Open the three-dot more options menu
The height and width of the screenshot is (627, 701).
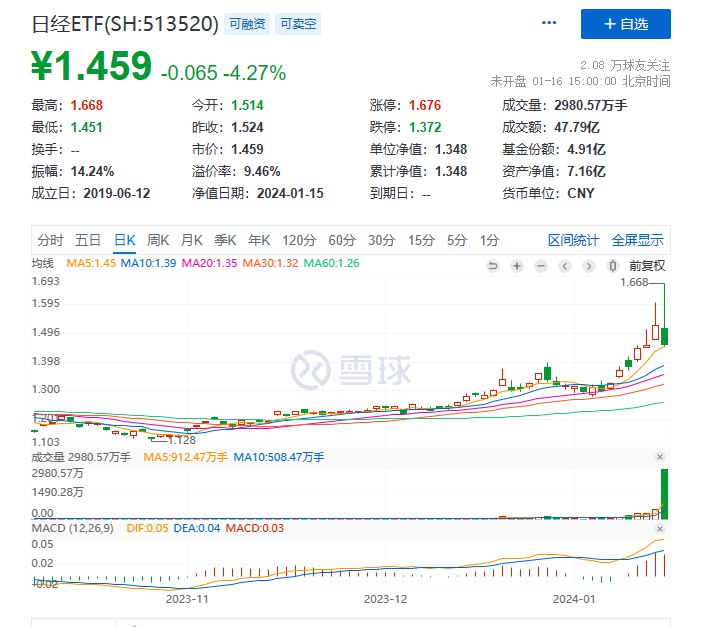pos(549,23)
